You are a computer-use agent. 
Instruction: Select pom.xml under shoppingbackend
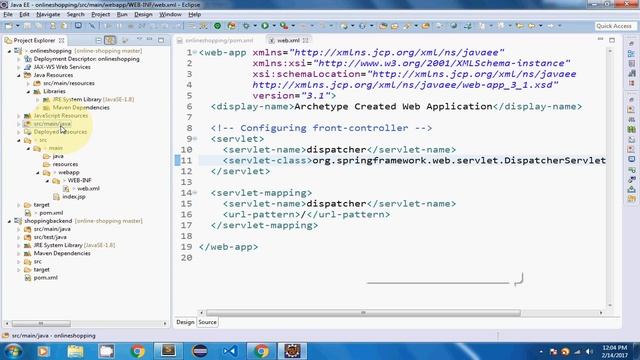click(x=45, y=278)
